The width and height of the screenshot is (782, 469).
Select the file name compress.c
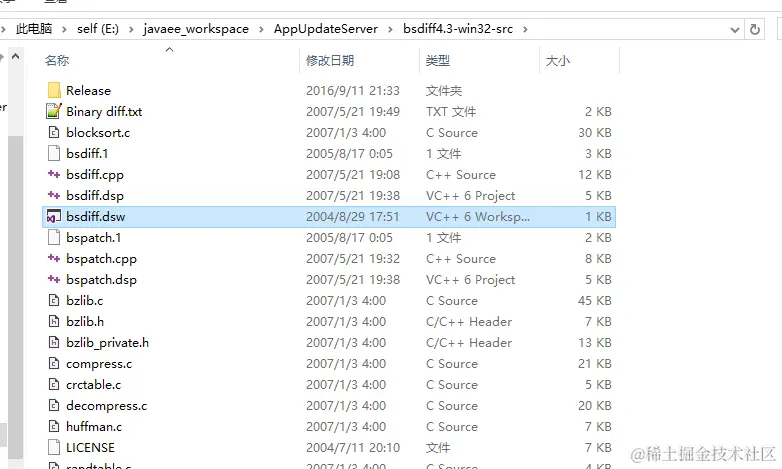[99, 364]
